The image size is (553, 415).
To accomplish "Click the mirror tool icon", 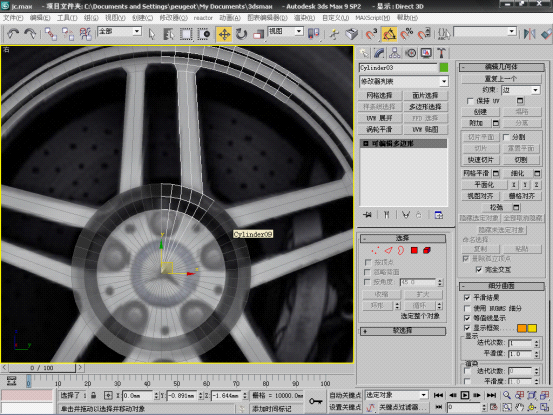I will point(529,34).
